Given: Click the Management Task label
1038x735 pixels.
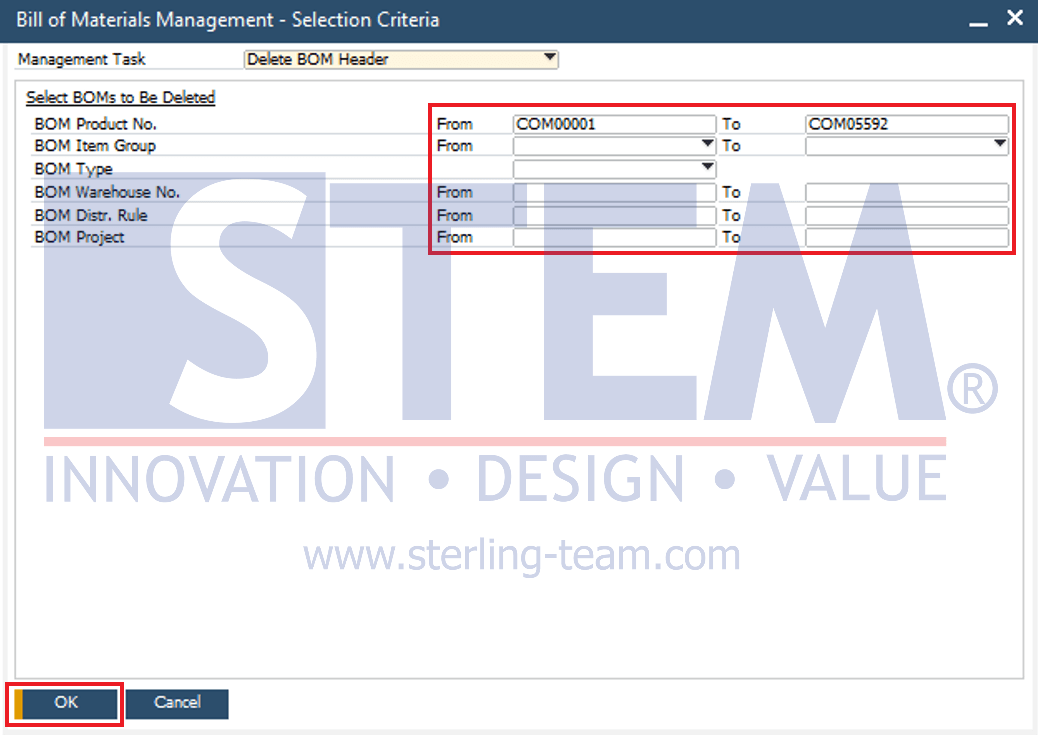Looking at the screenshot, I should tap(81, 59).
